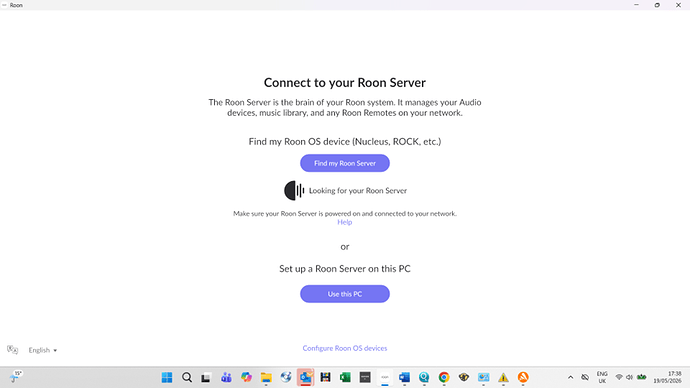Viewport: 690px width, 388px height.
Task: Open the clock and date panel
Action: click(668, 377)
